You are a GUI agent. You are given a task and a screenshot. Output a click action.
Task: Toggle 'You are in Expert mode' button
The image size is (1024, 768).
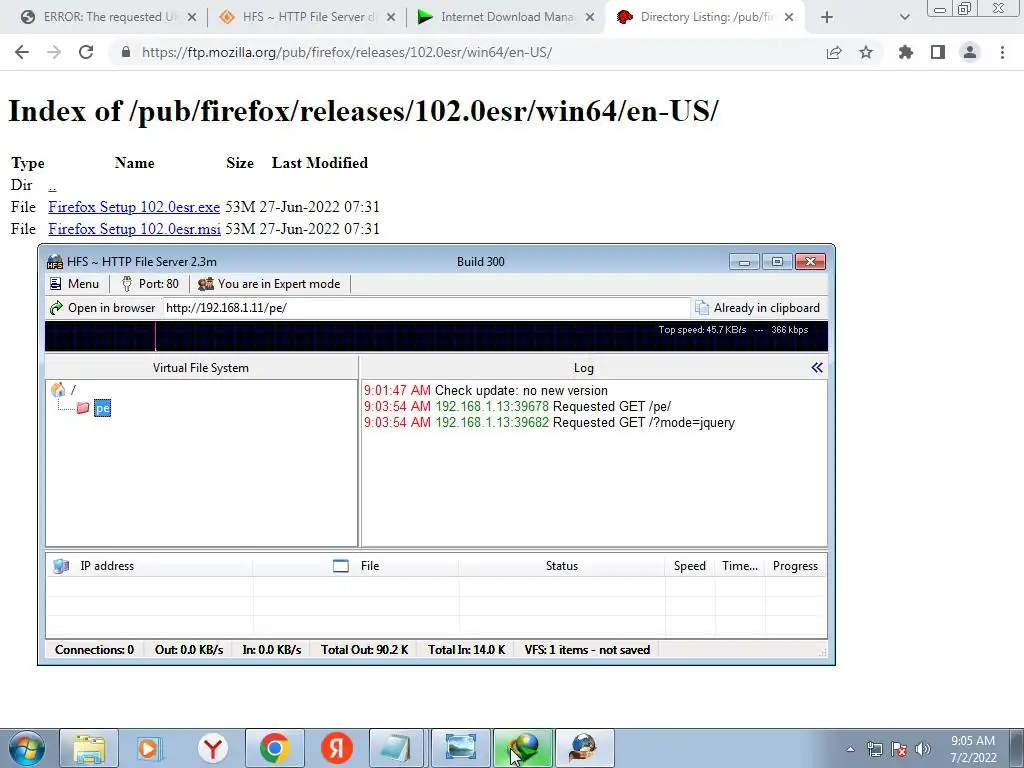coord(270,284)
